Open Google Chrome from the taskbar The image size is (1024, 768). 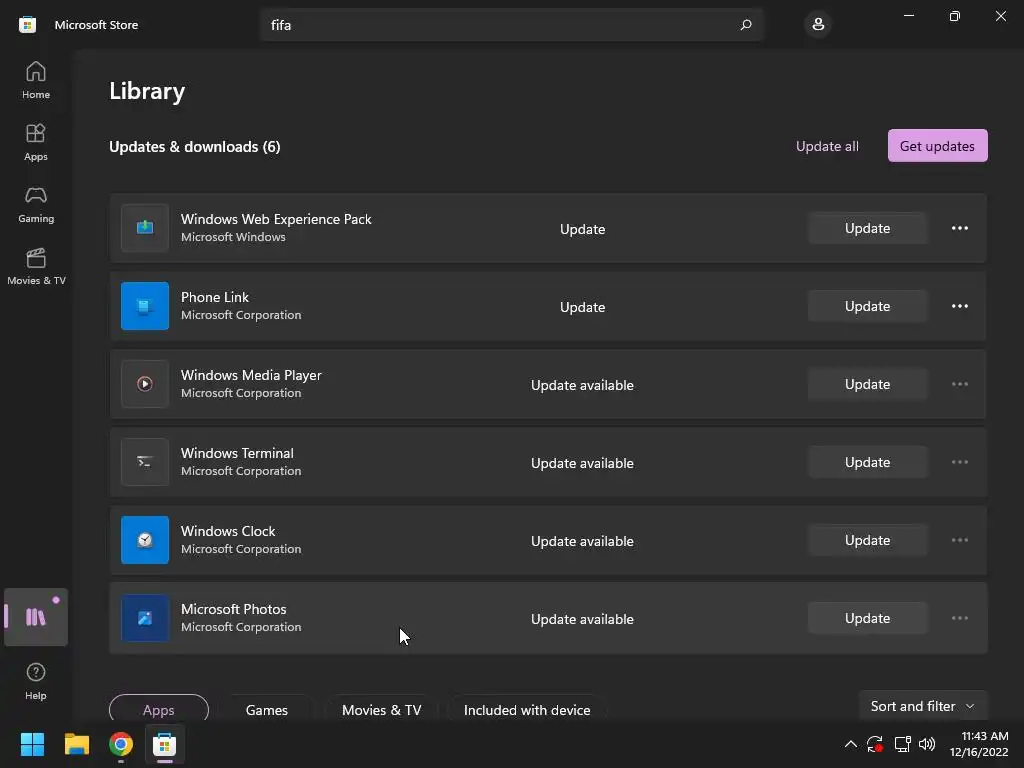(x=121, y=744)
